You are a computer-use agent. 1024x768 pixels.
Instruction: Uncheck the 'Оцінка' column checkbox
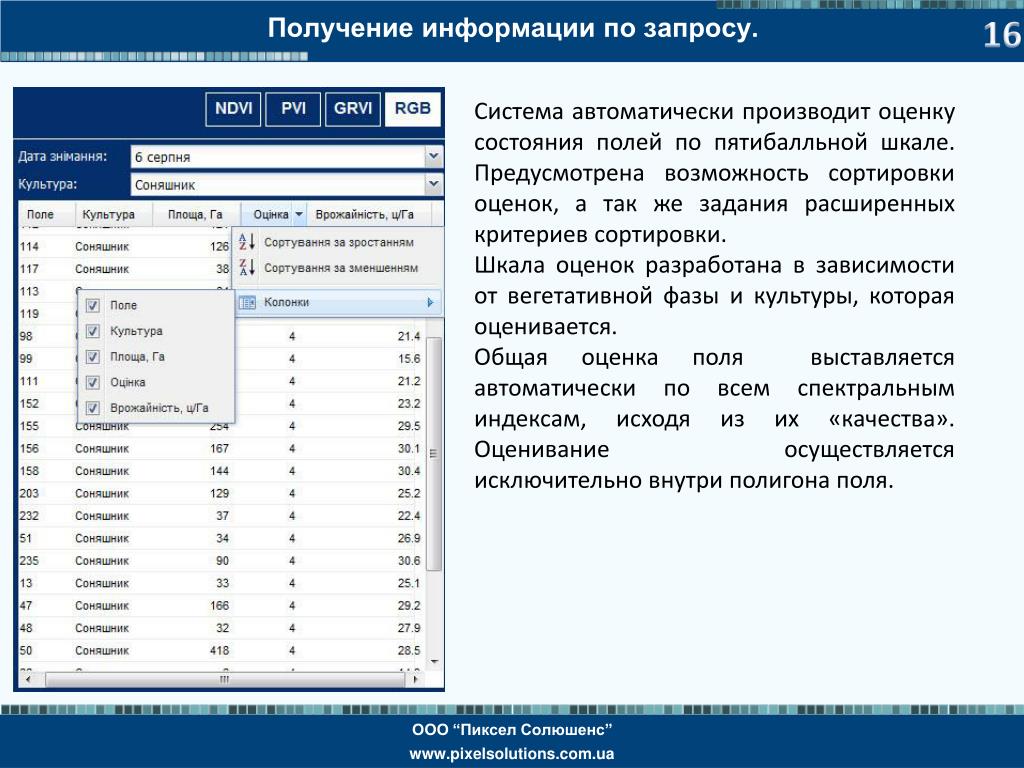[x=93, y=382]
